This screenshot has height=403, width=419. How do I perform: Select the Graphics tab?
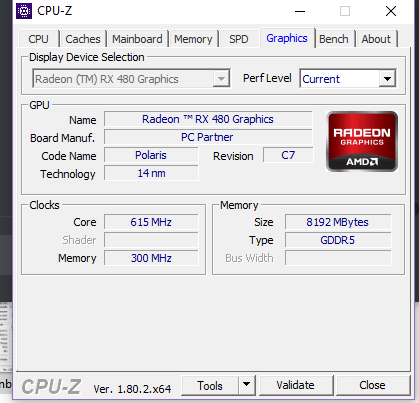(x=287, y=38)
